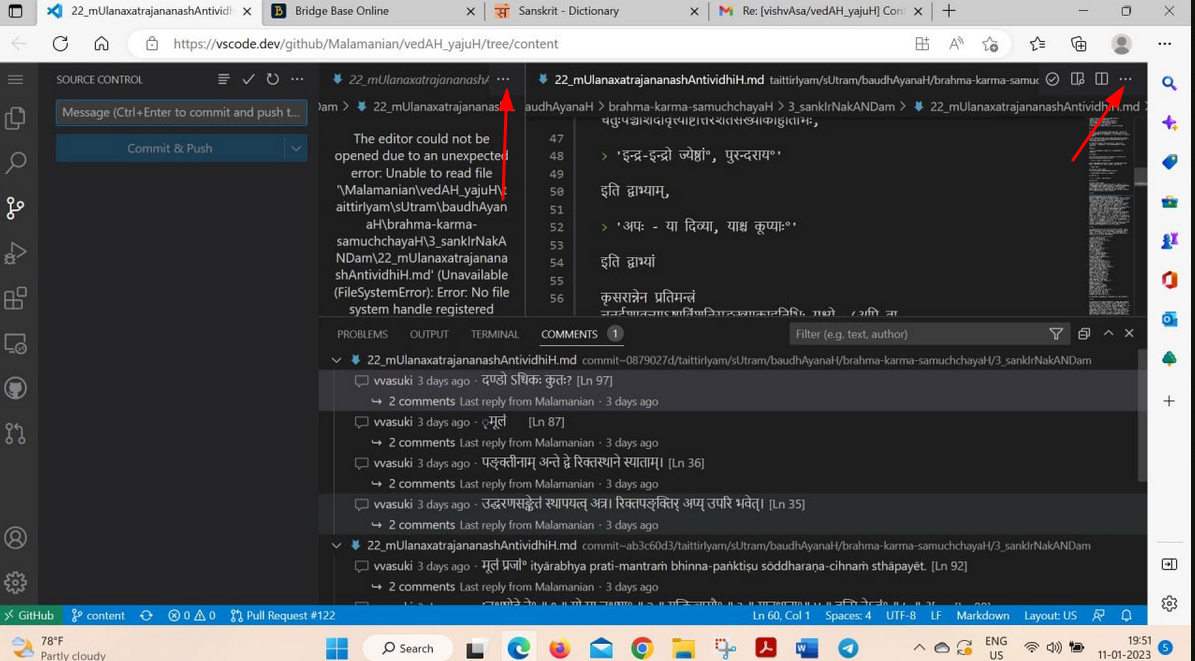
Task: Change the UTF-8 file encoding
Action: 901,615
